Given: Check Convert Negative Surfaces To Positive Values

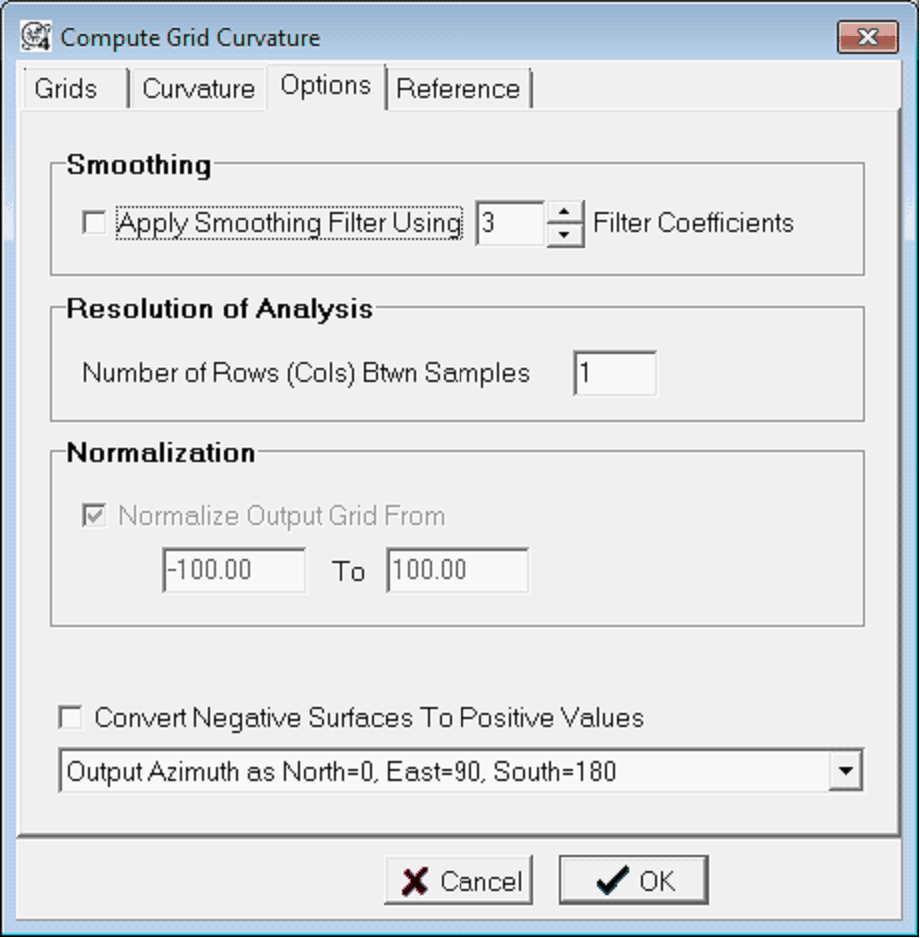Looking at the screenshot, I should pos(71,718).
